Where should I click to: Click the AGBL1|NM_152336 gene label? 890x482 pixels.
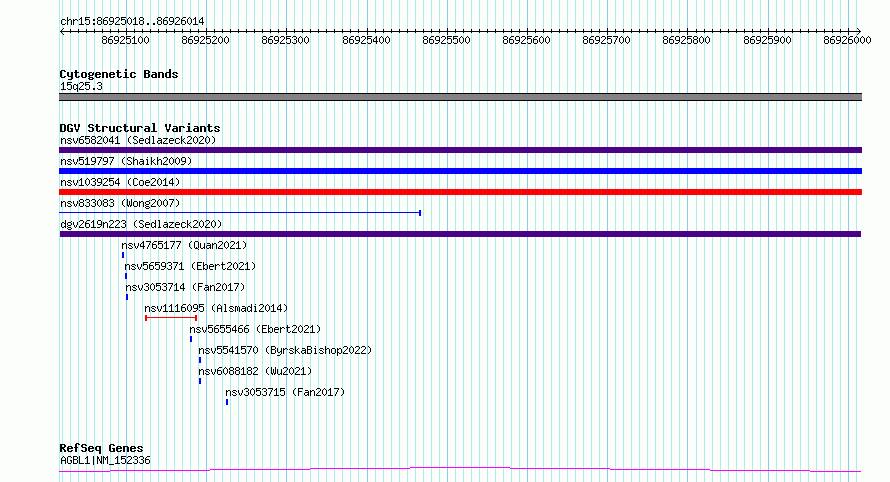(x=105, y=460)
